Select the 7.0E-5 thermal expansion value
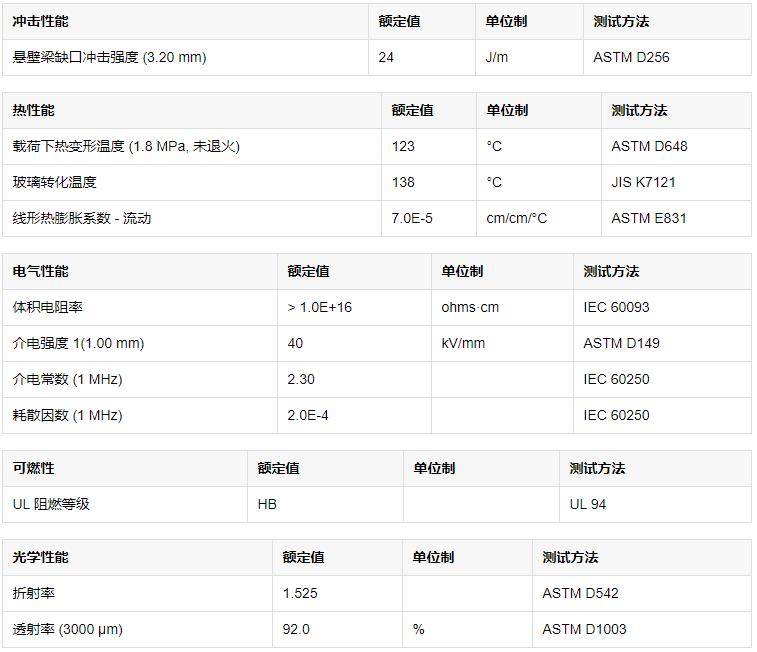The image size is (757, 652). tap(412, 218)
